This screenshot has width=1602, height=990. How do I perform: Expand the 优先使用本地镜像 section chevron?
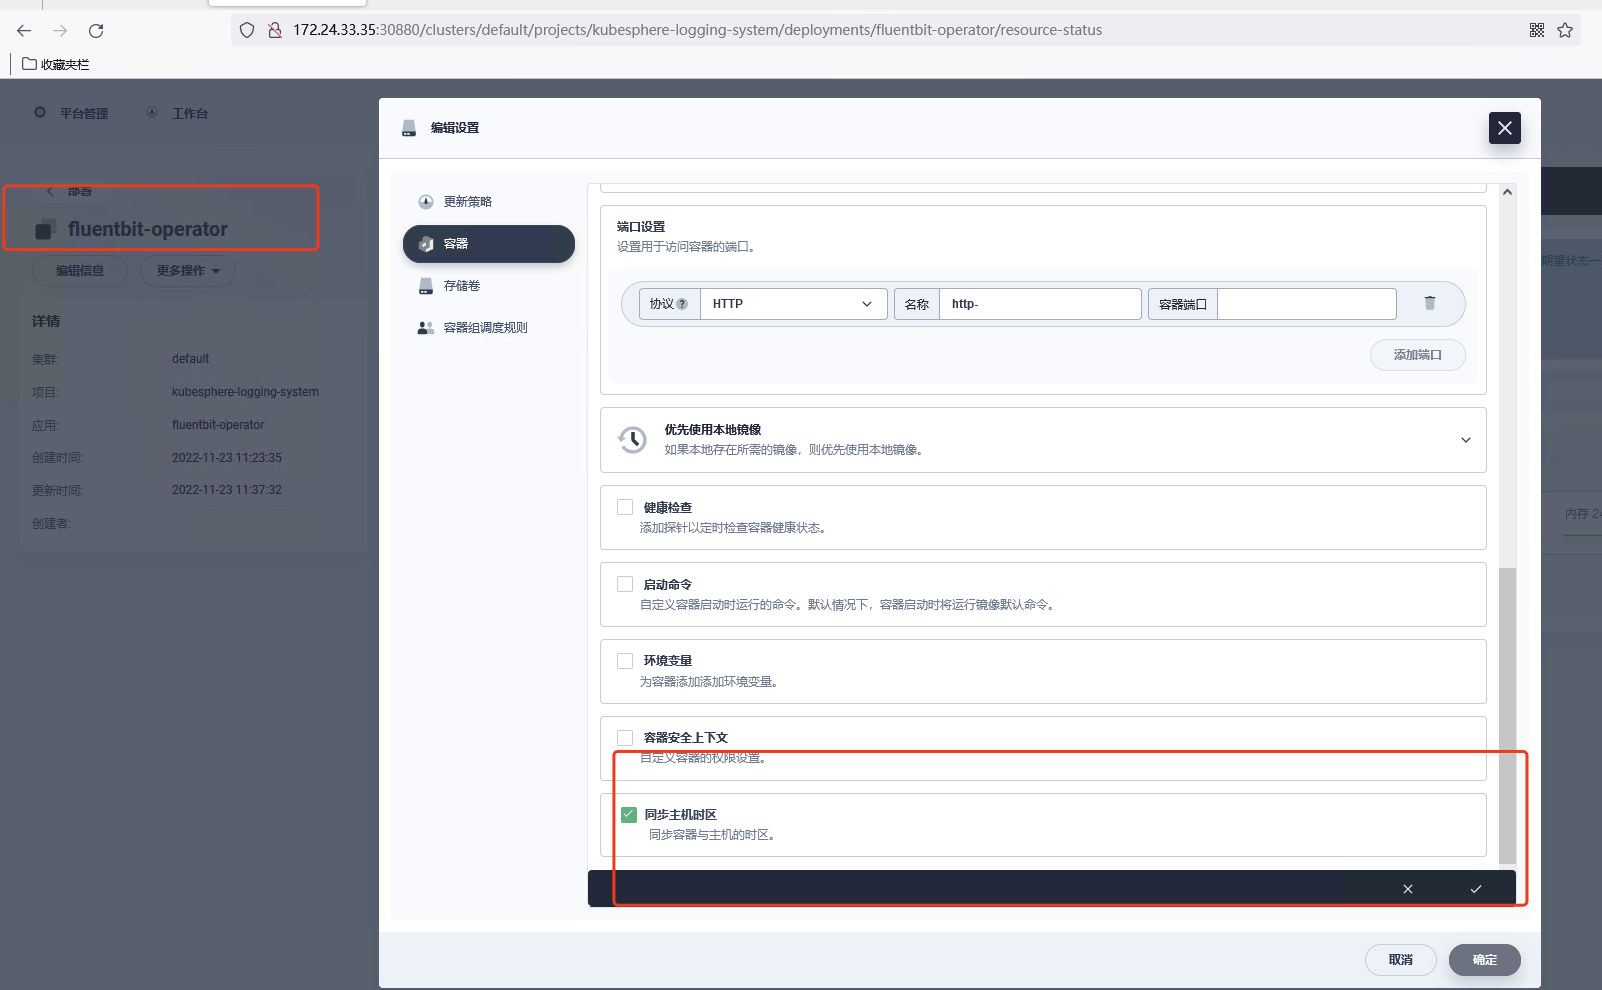[x=1464, y=440]
